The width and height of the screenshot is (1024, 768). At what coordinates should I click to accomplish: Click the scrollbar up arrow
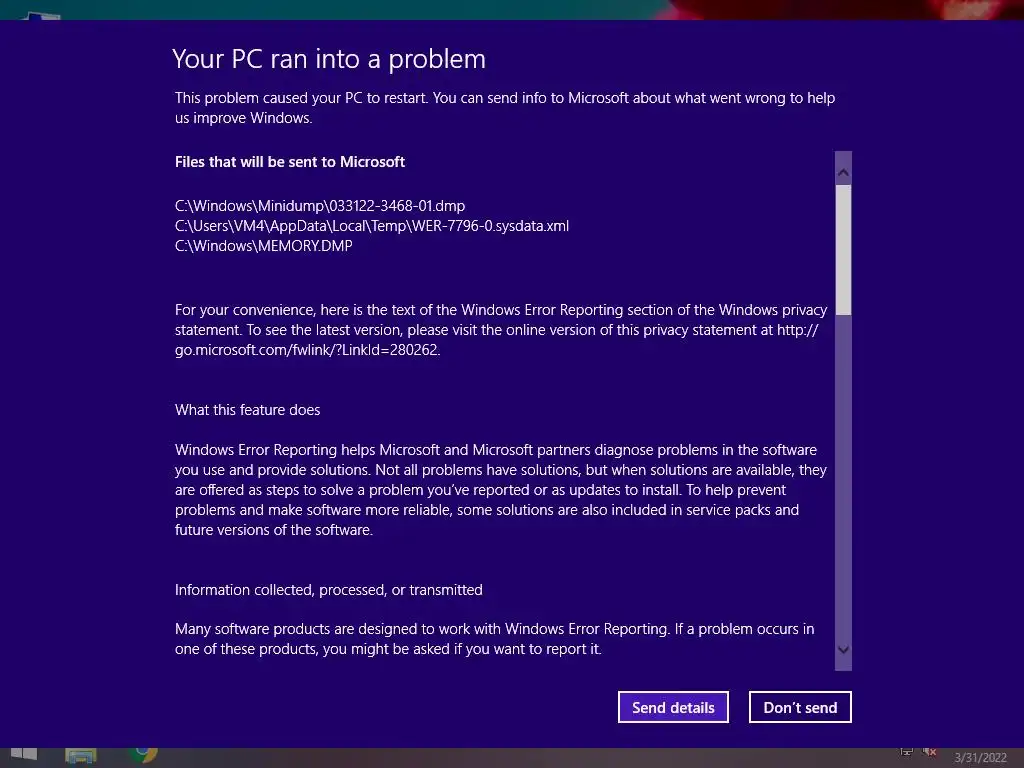coord(843,172)
